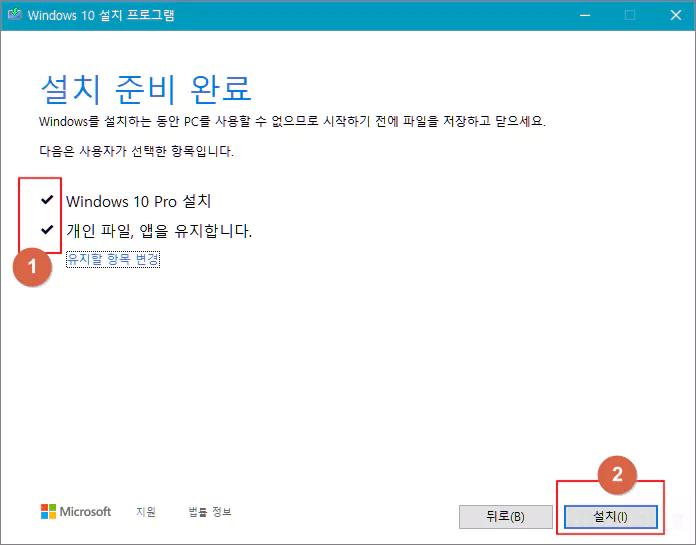
Task: Open the 법률 정보 legal link
Action: [x=210, y=512]
